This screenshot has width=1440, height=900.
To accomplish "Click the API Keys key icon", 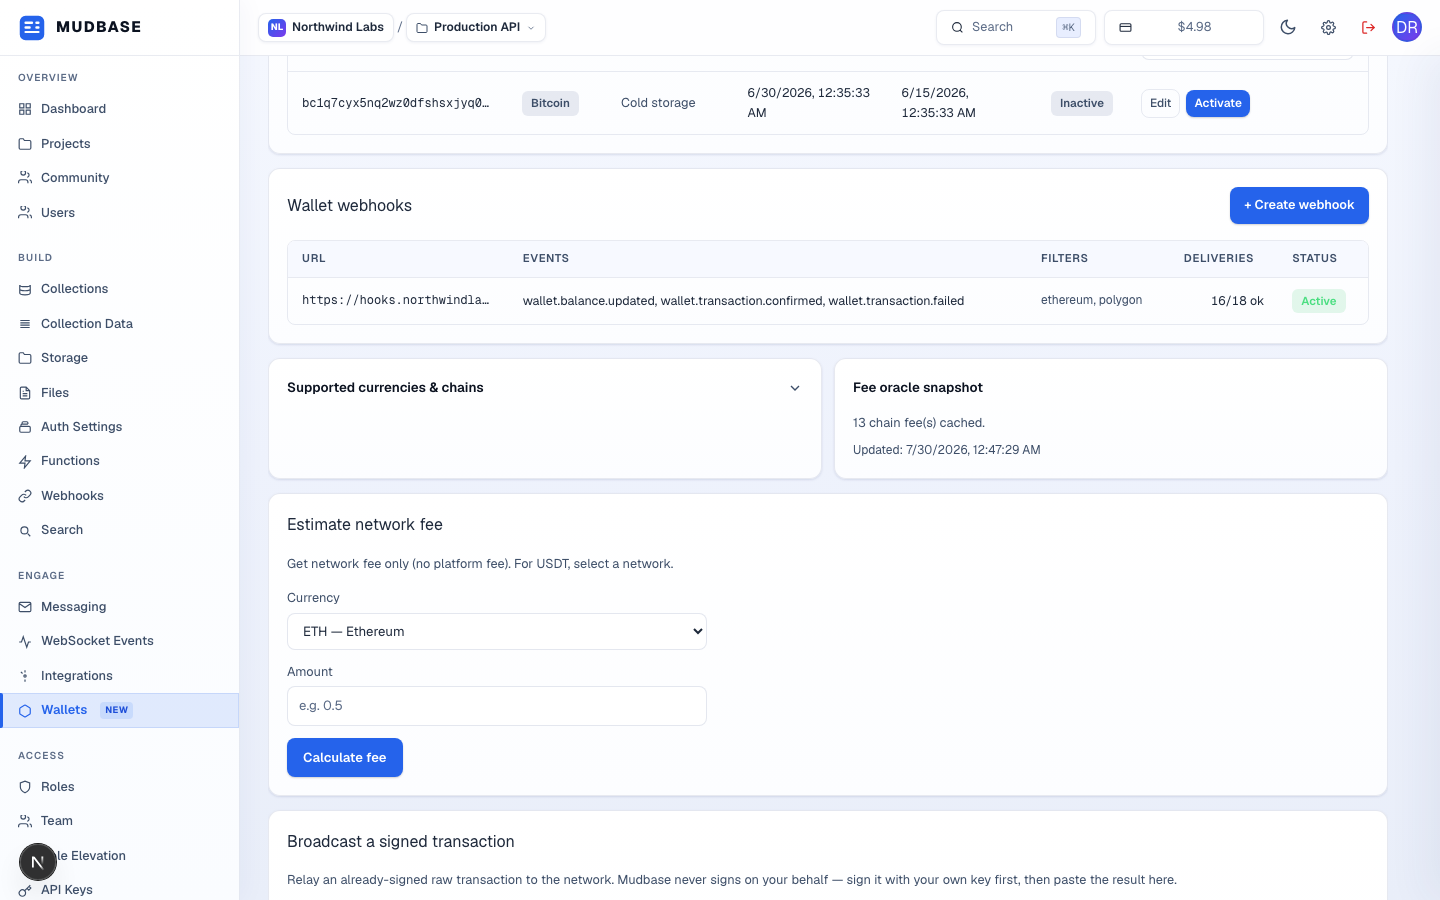I will click(25, 890).
